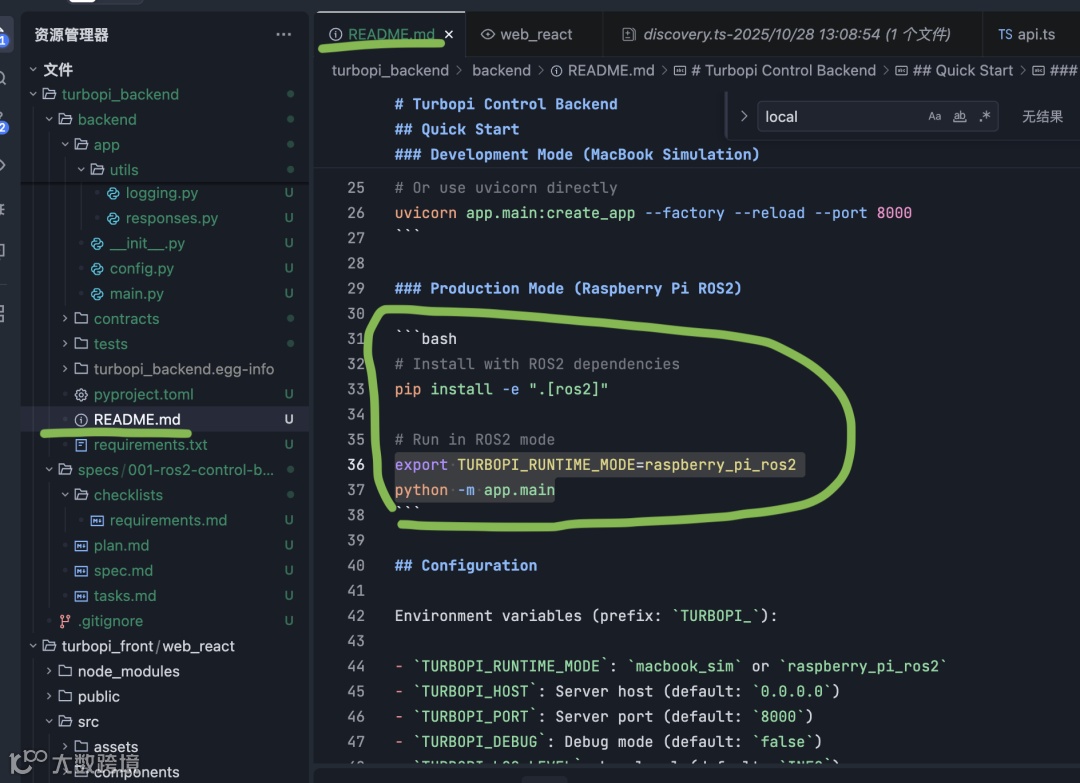The width and height of the screenshot is (1080, 783).
Task: Click '## Quick Start' breadcrumb
Action: pyautogui.click(x=962, y=70)
